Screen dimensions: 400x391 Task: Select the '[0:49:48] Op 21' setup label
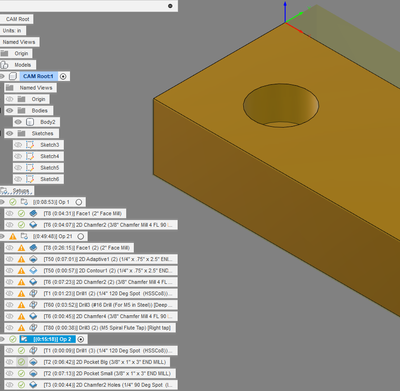52,236
